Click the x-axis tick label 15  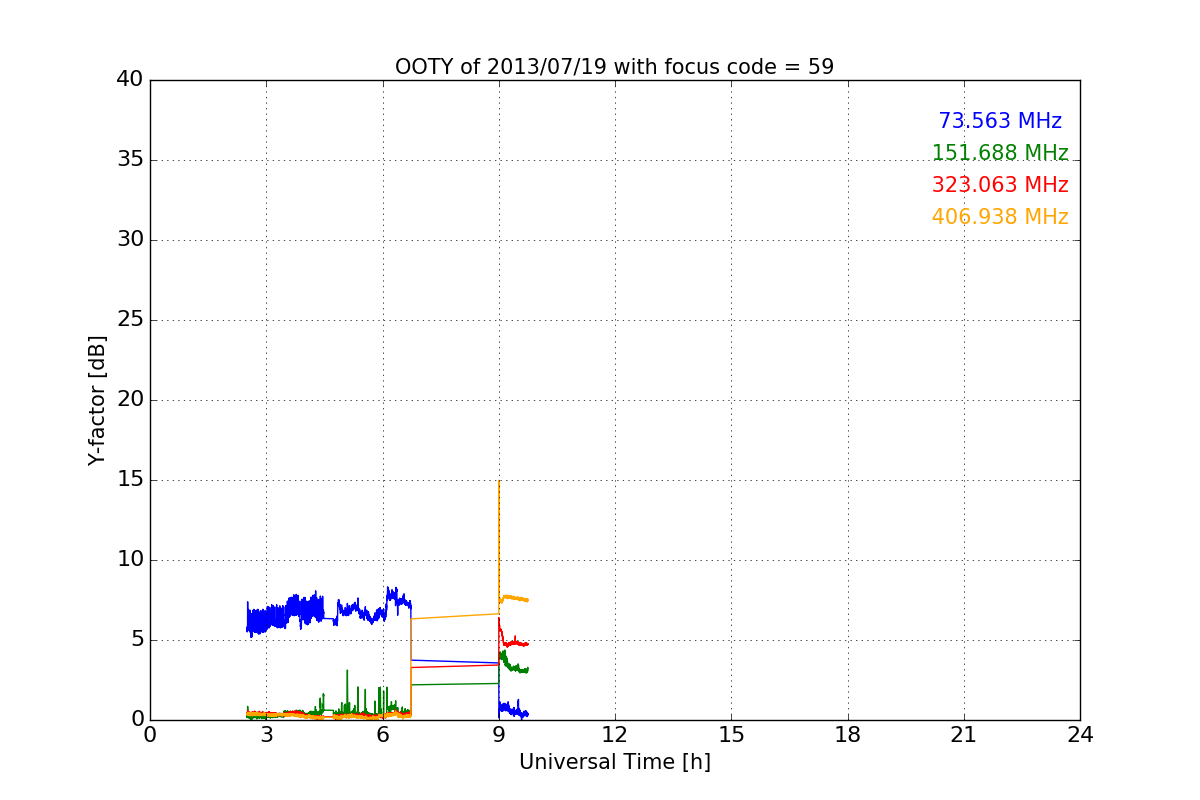click(731, 735)
